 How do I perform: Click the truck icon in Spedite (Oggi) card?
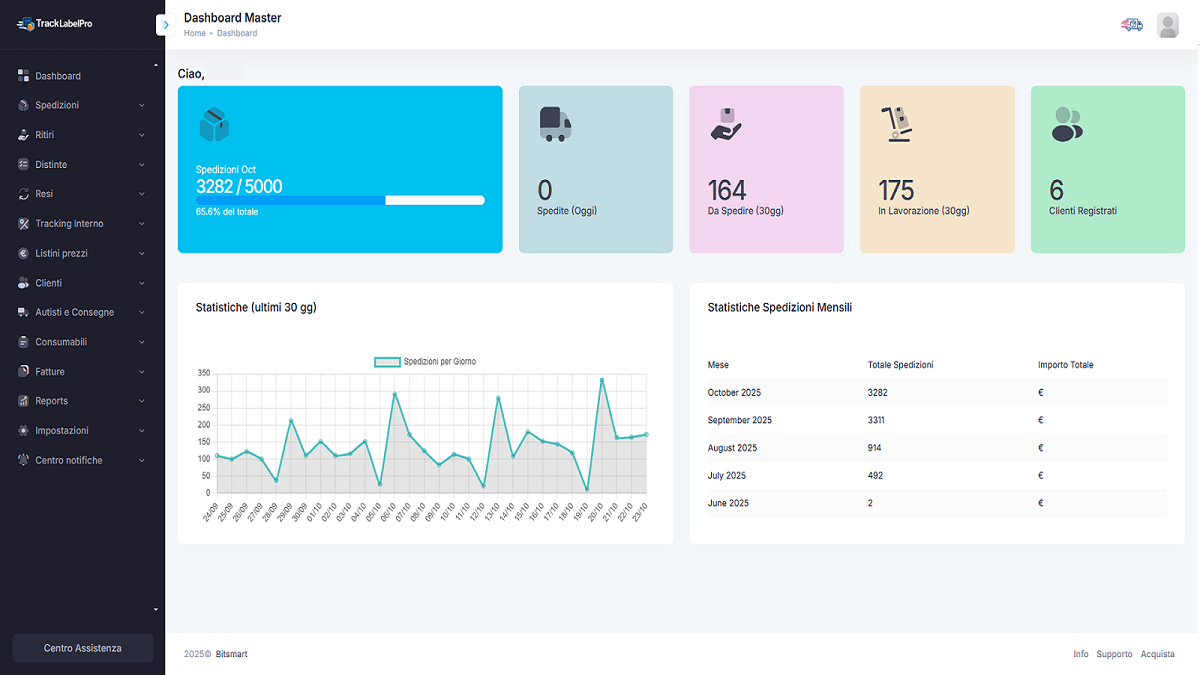(x=556, y=124)
